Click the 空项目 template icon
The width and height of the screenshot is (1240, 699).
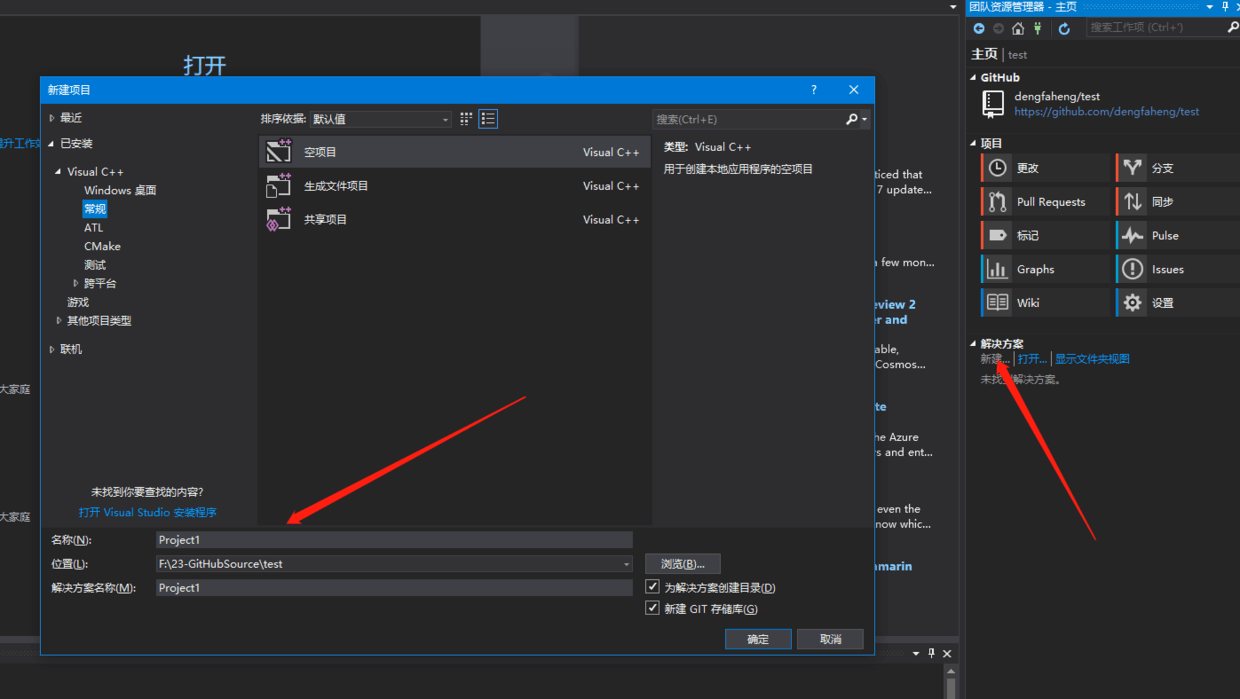click(x=278, y=152)
